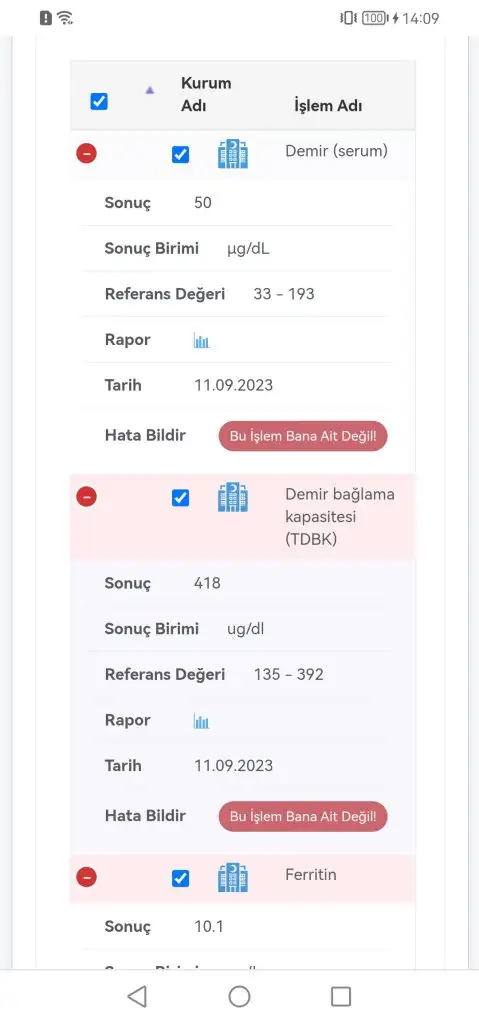The height and width of the screenshot is (1024, 479).
Task: Collapse the Demir (serum) row with red minus
Action: coord(86,153)
